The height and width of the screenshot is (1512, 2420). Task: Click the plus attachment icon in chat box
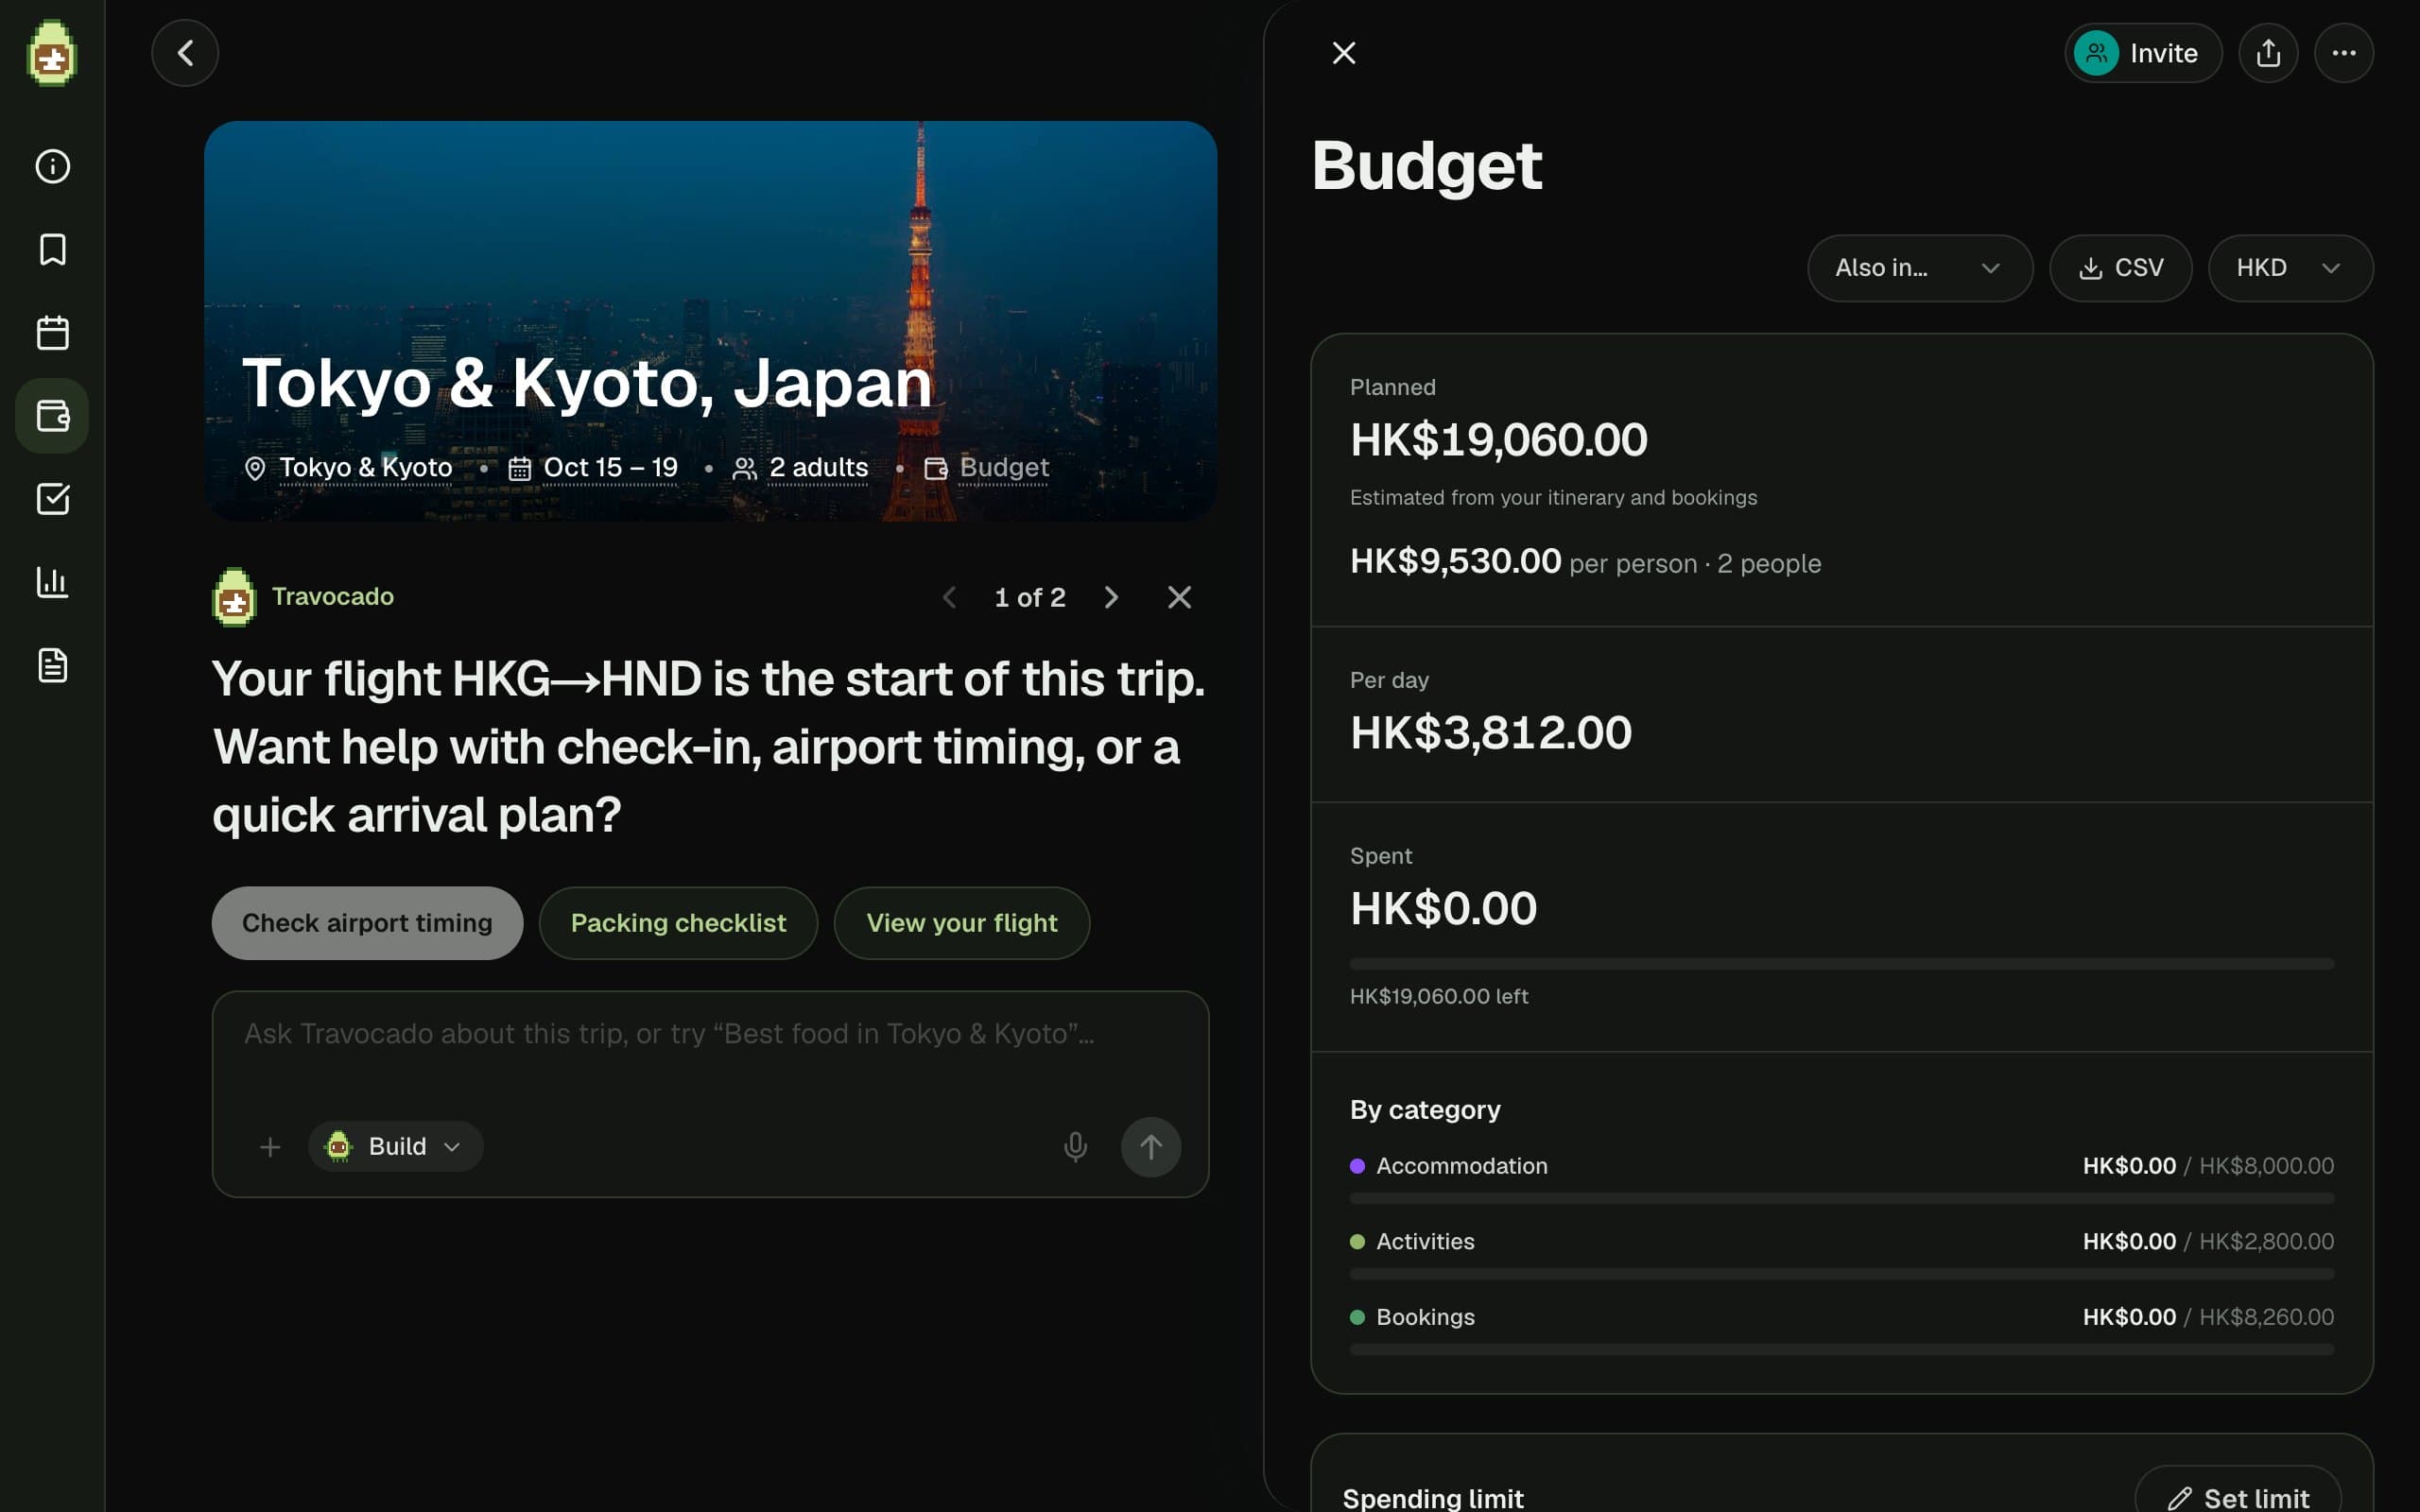(270, 1147)
